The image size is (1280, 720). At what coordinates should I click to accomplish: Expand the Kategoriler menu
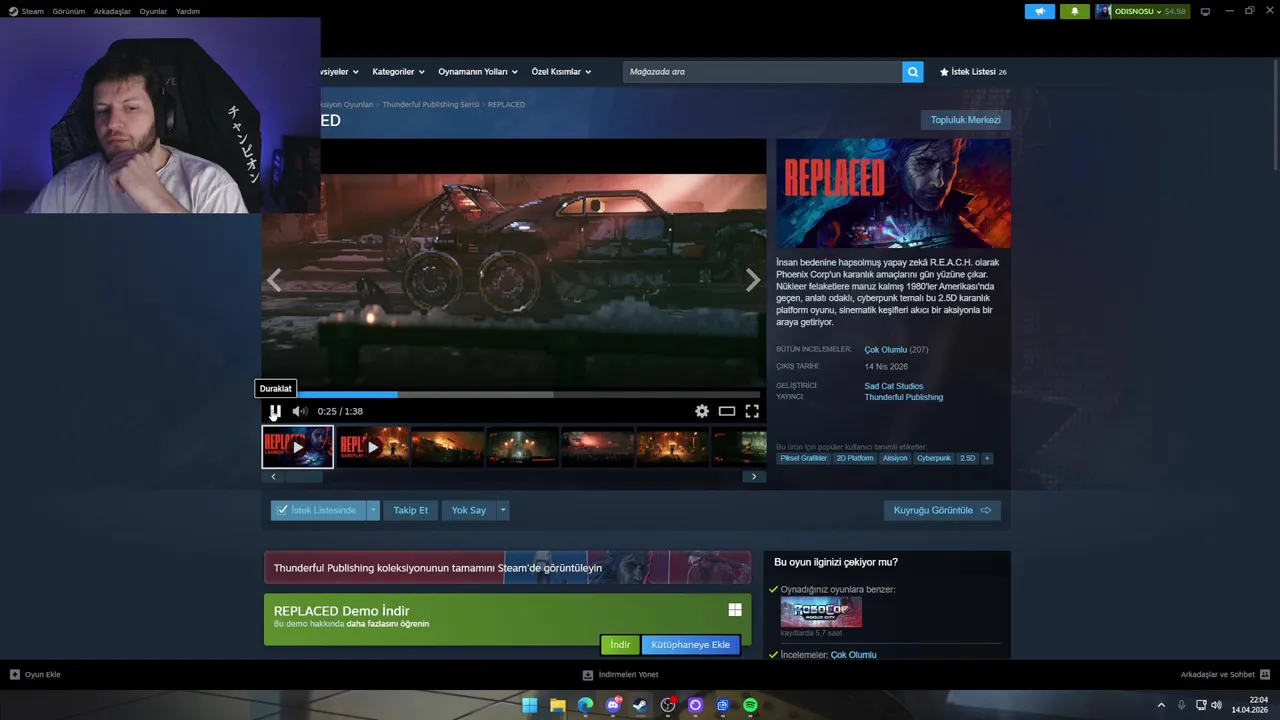click(398, 72)
